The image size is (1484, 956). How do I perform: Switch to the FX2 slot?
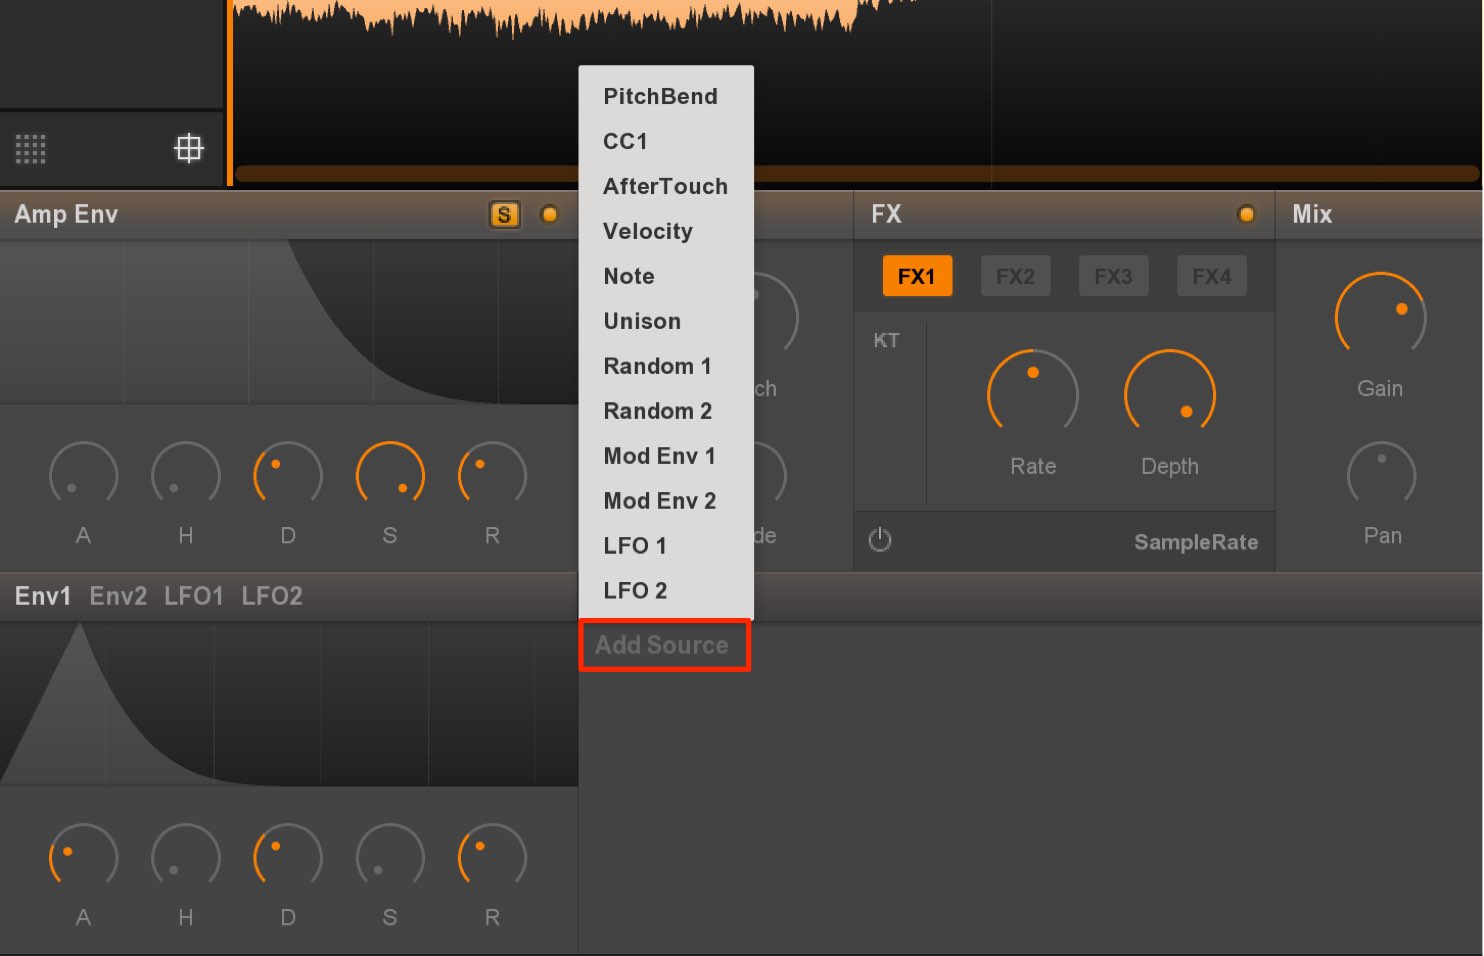click(1015, 276)
